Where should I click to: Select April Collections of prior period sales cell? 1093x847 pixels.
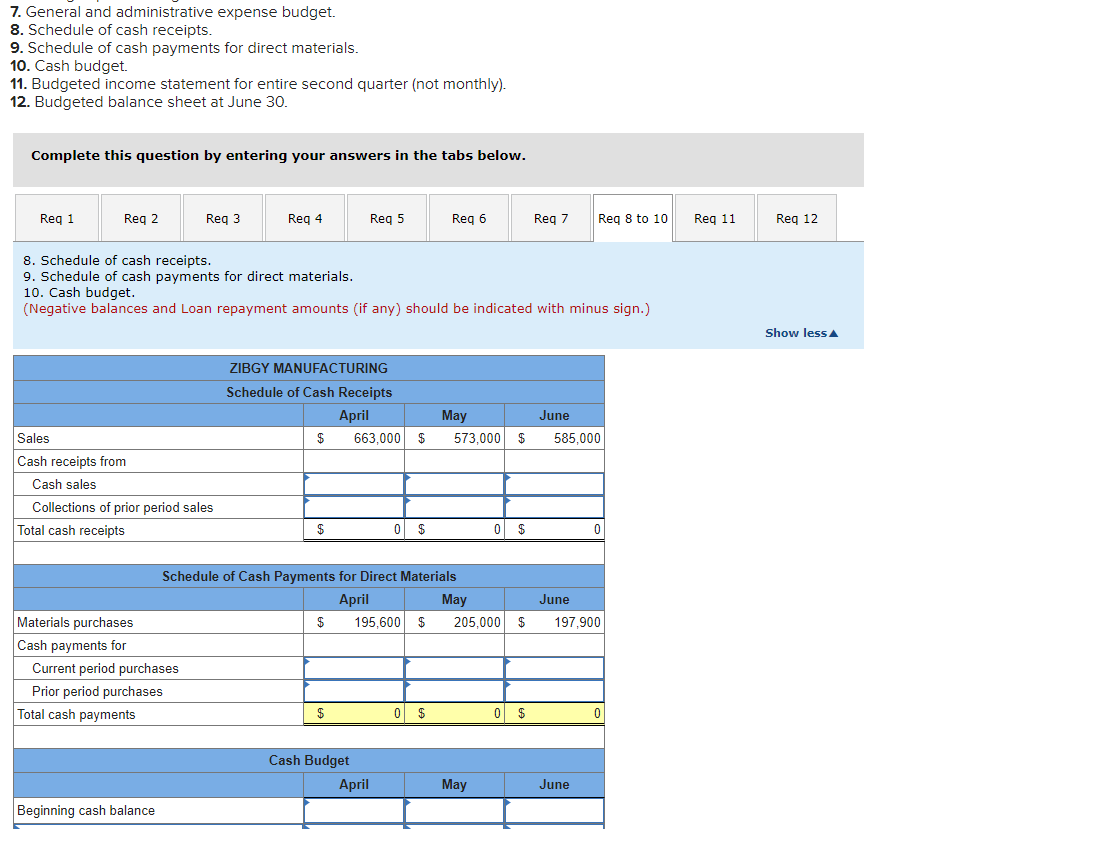354,507
